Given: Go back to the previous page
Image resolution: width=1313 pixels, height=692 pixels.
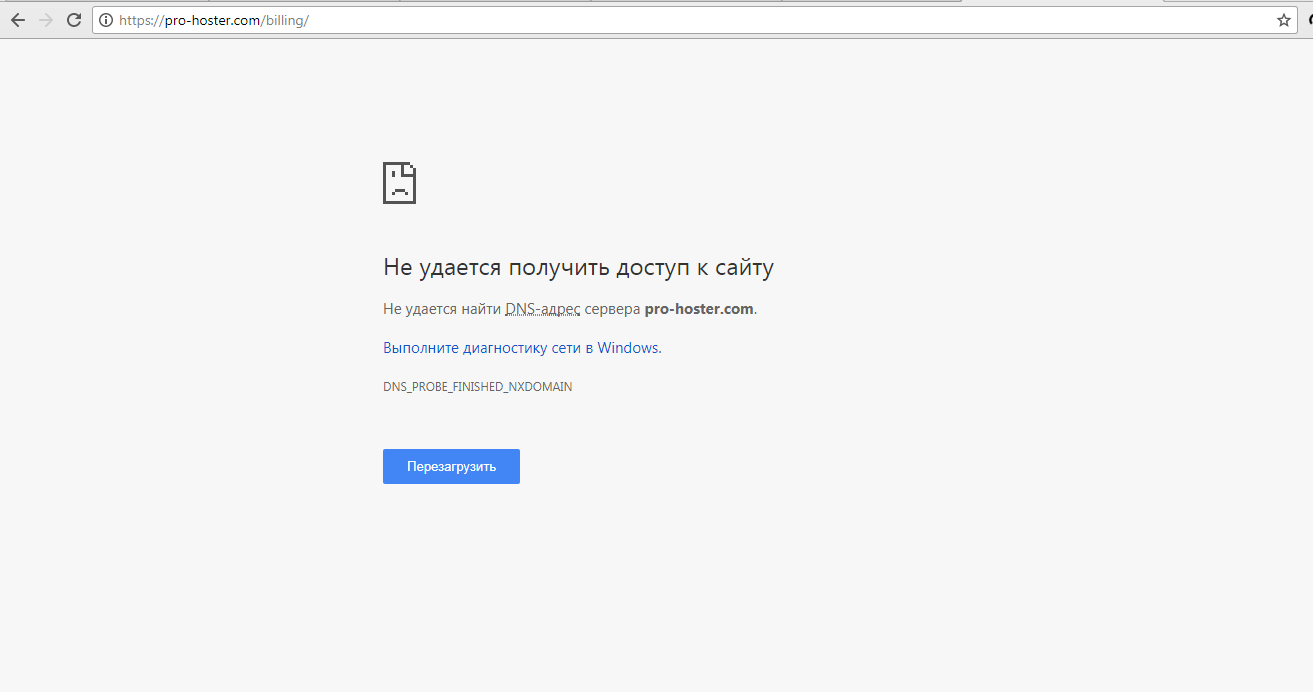Looking at the screenshot, I should pyautogui.click(x=17, y=20).
